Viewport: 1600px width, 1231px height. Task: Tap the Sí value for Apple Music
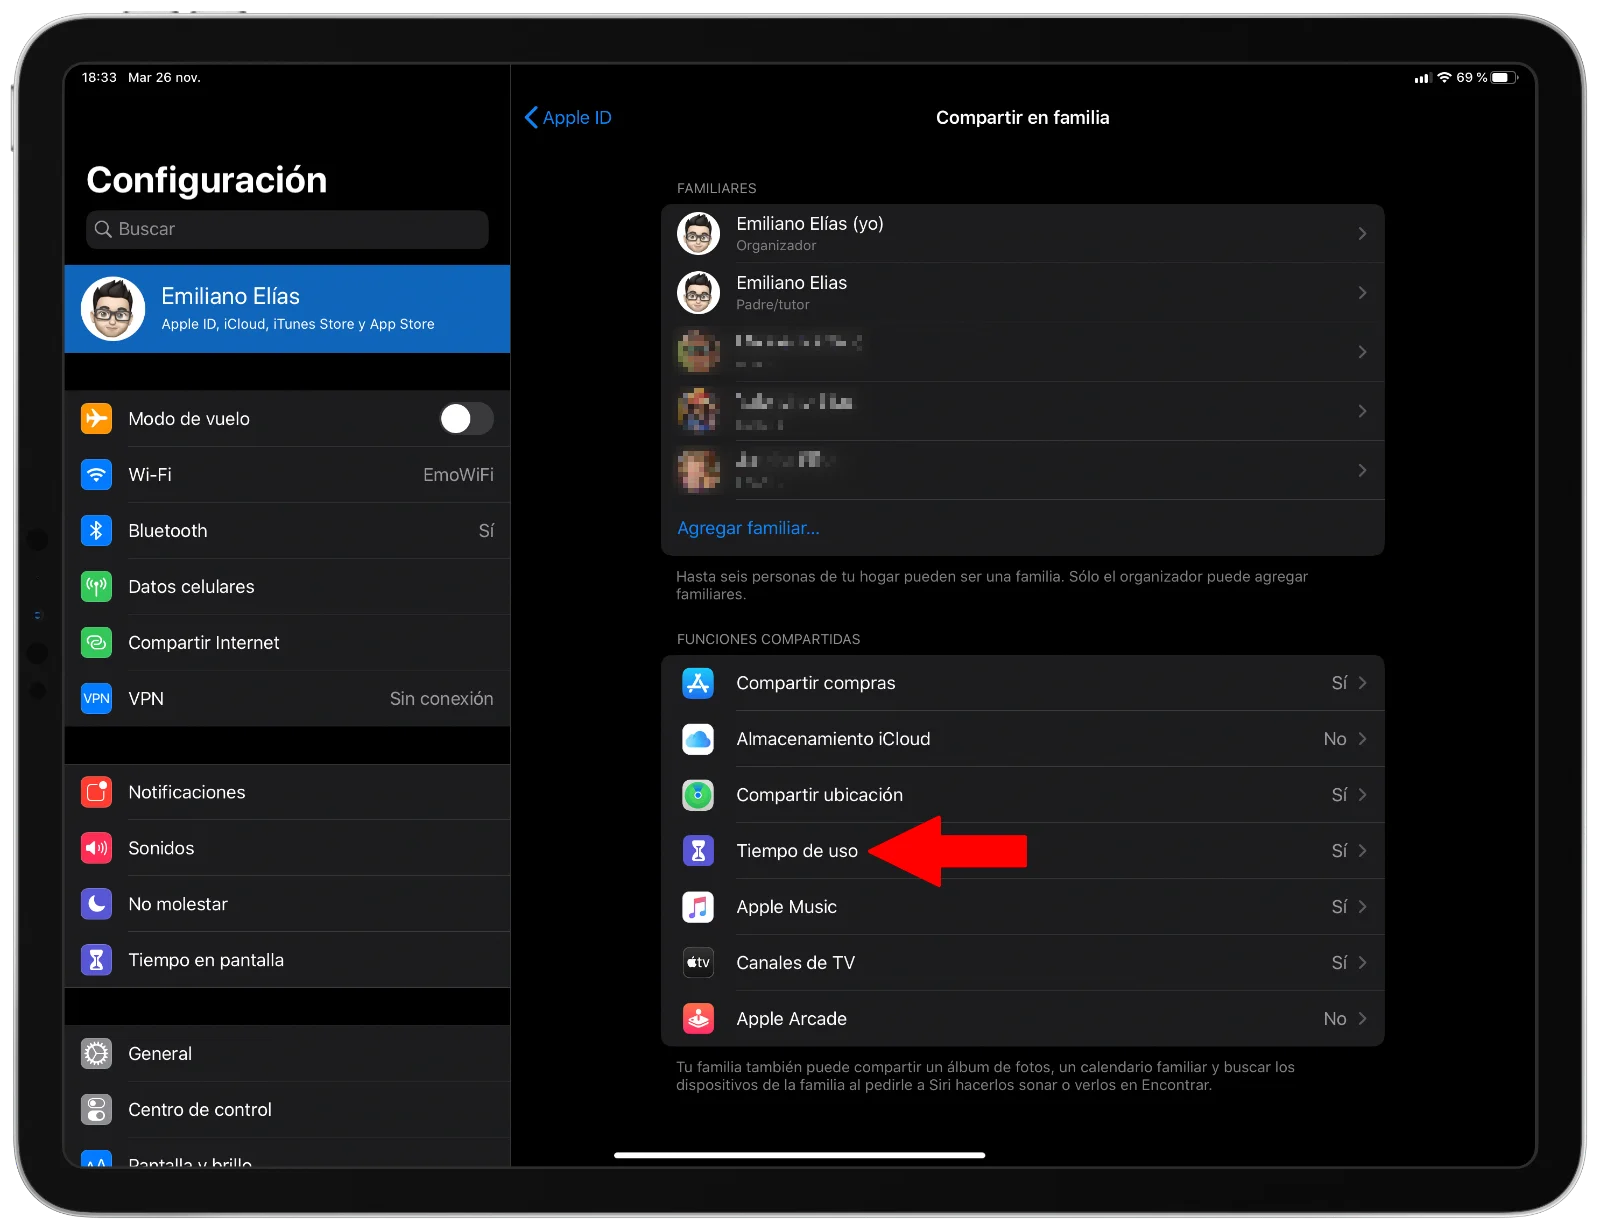coord(1339,907)
